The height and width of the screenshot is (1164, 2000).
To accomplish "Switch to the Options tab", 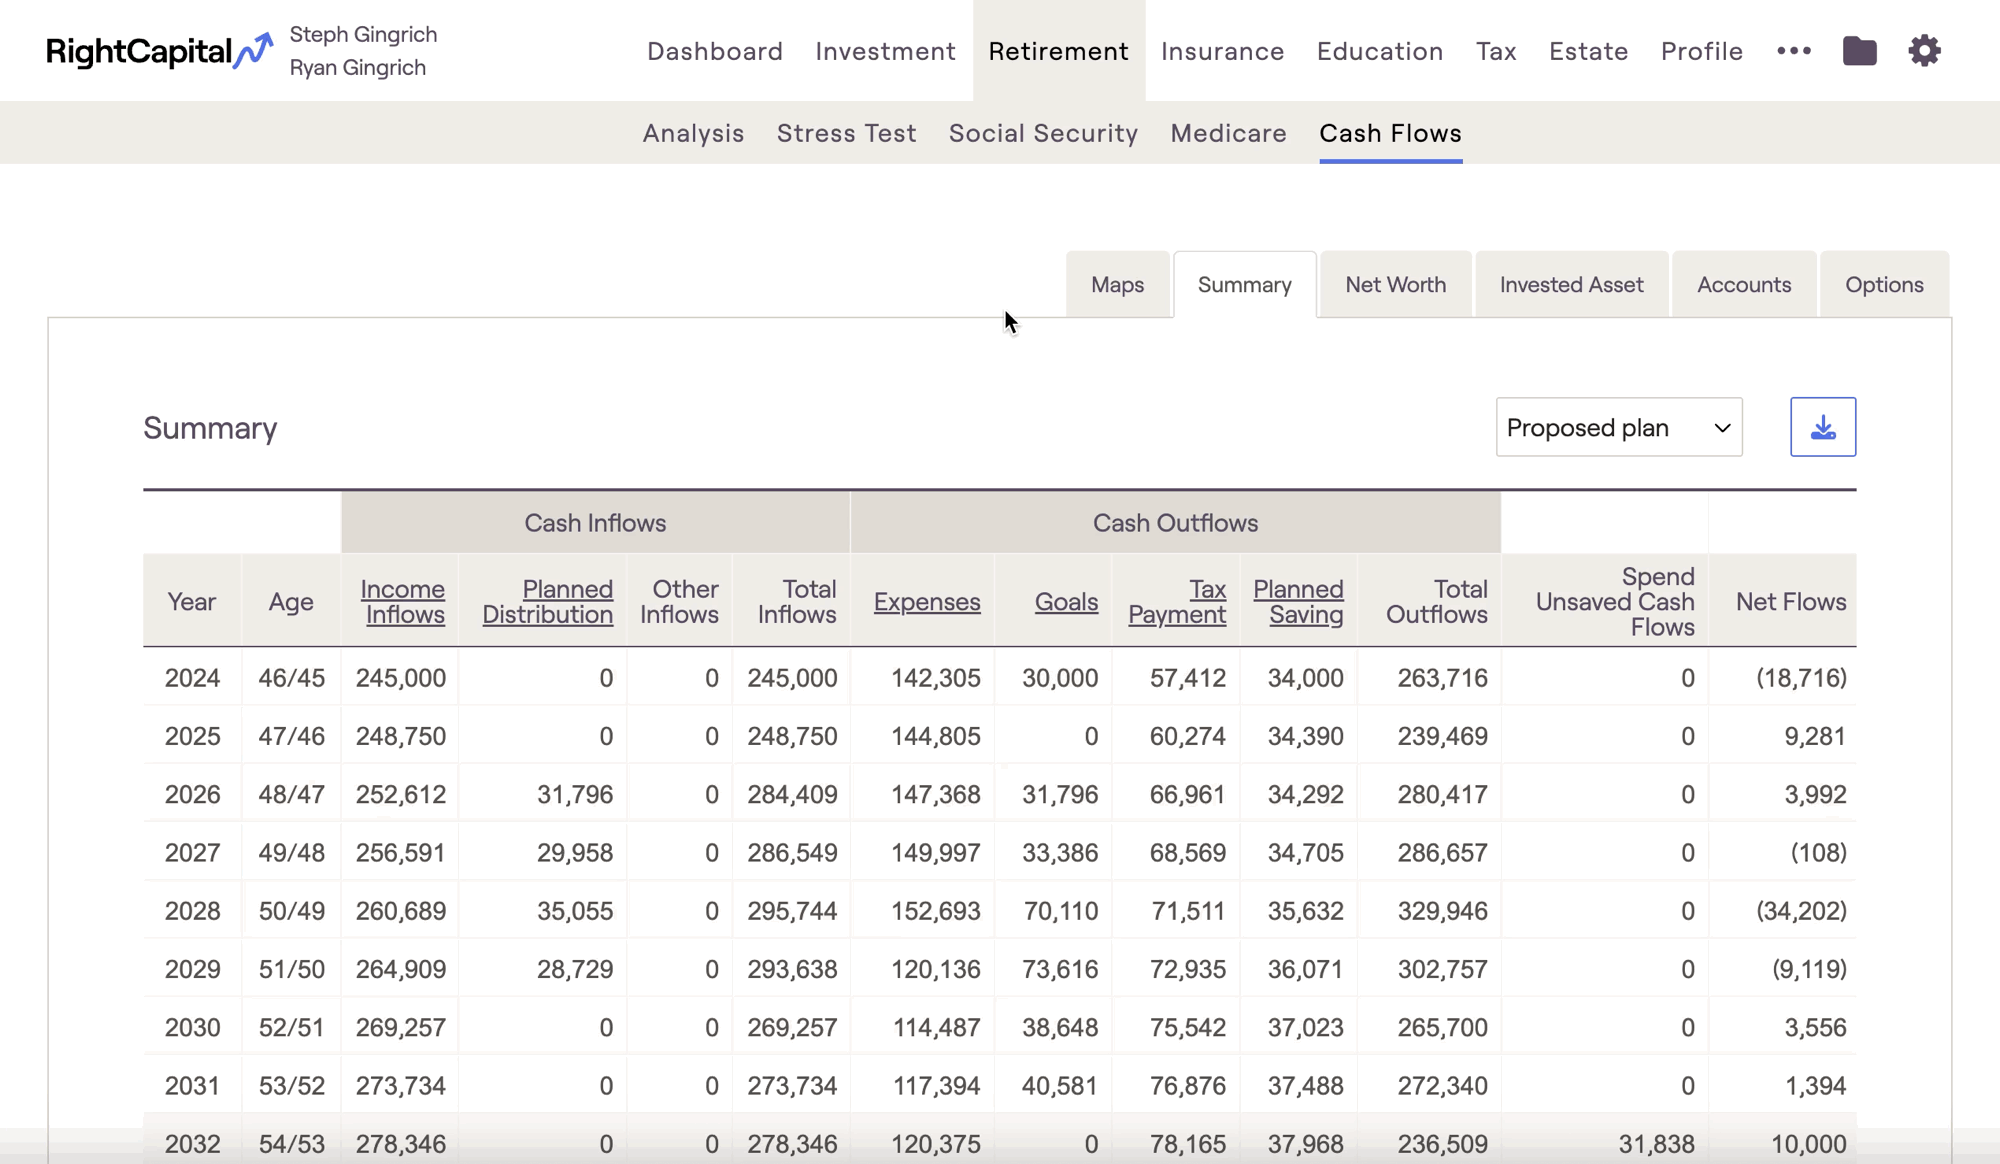I will [1884, 285].
